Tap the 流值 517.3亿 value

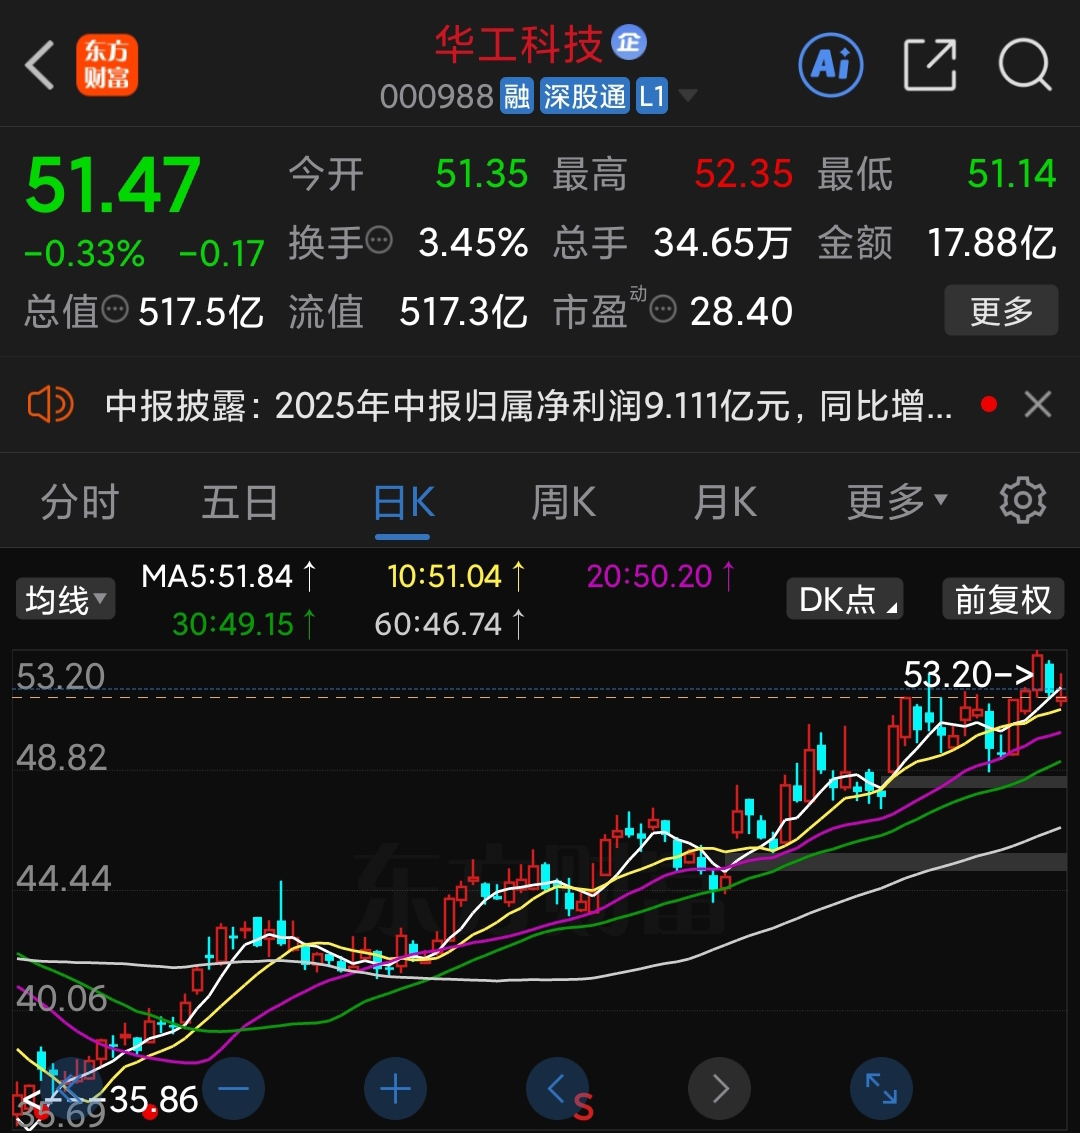pyautogui.click(x=463, y=311)
